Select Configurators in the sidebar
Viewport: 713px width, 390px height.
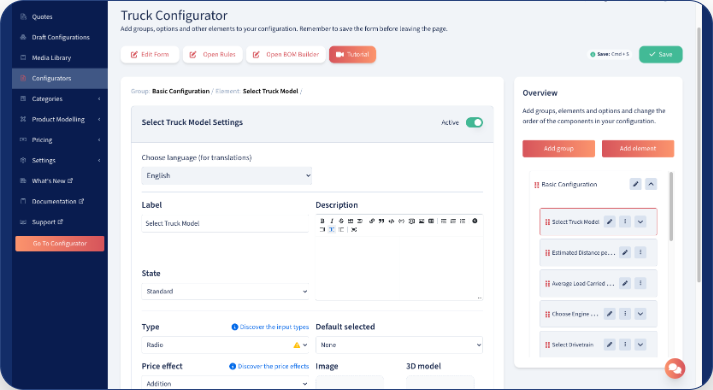click(60, 78)
